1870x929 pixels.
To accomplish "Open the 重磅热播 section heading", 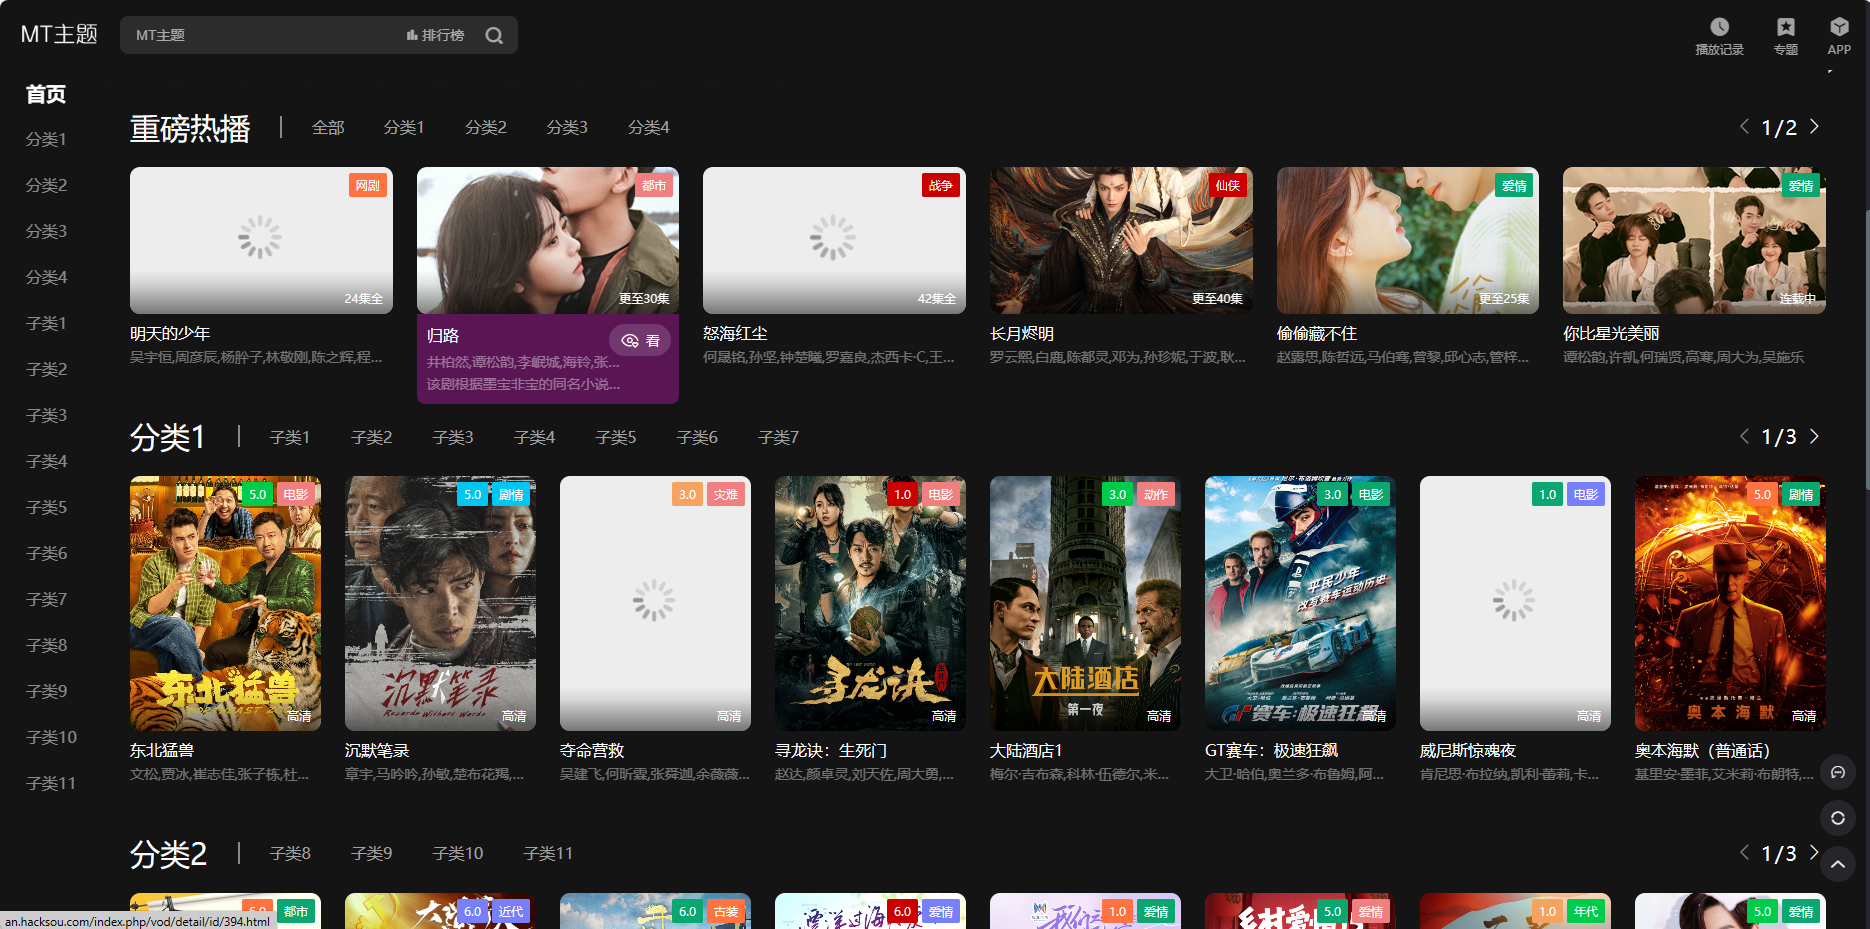I will (190, 128).
